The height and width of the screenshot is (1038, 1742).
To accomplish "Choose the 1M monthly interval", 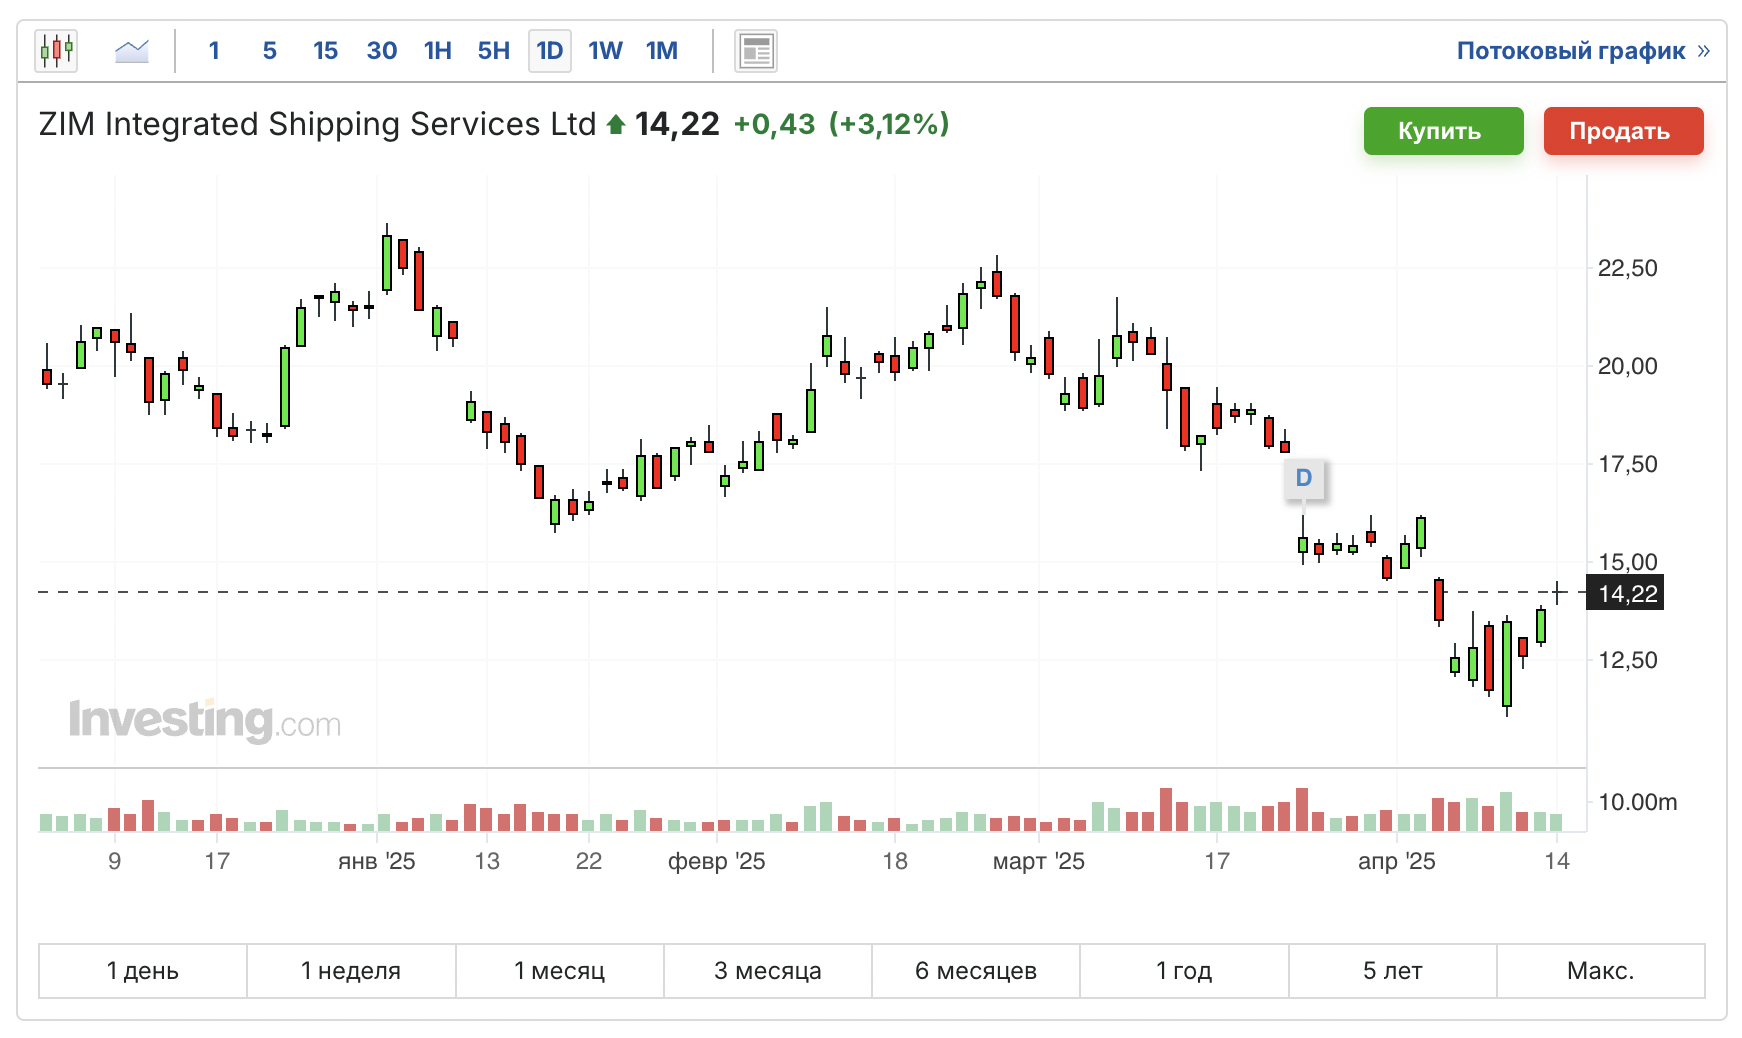I will [661, 51].
